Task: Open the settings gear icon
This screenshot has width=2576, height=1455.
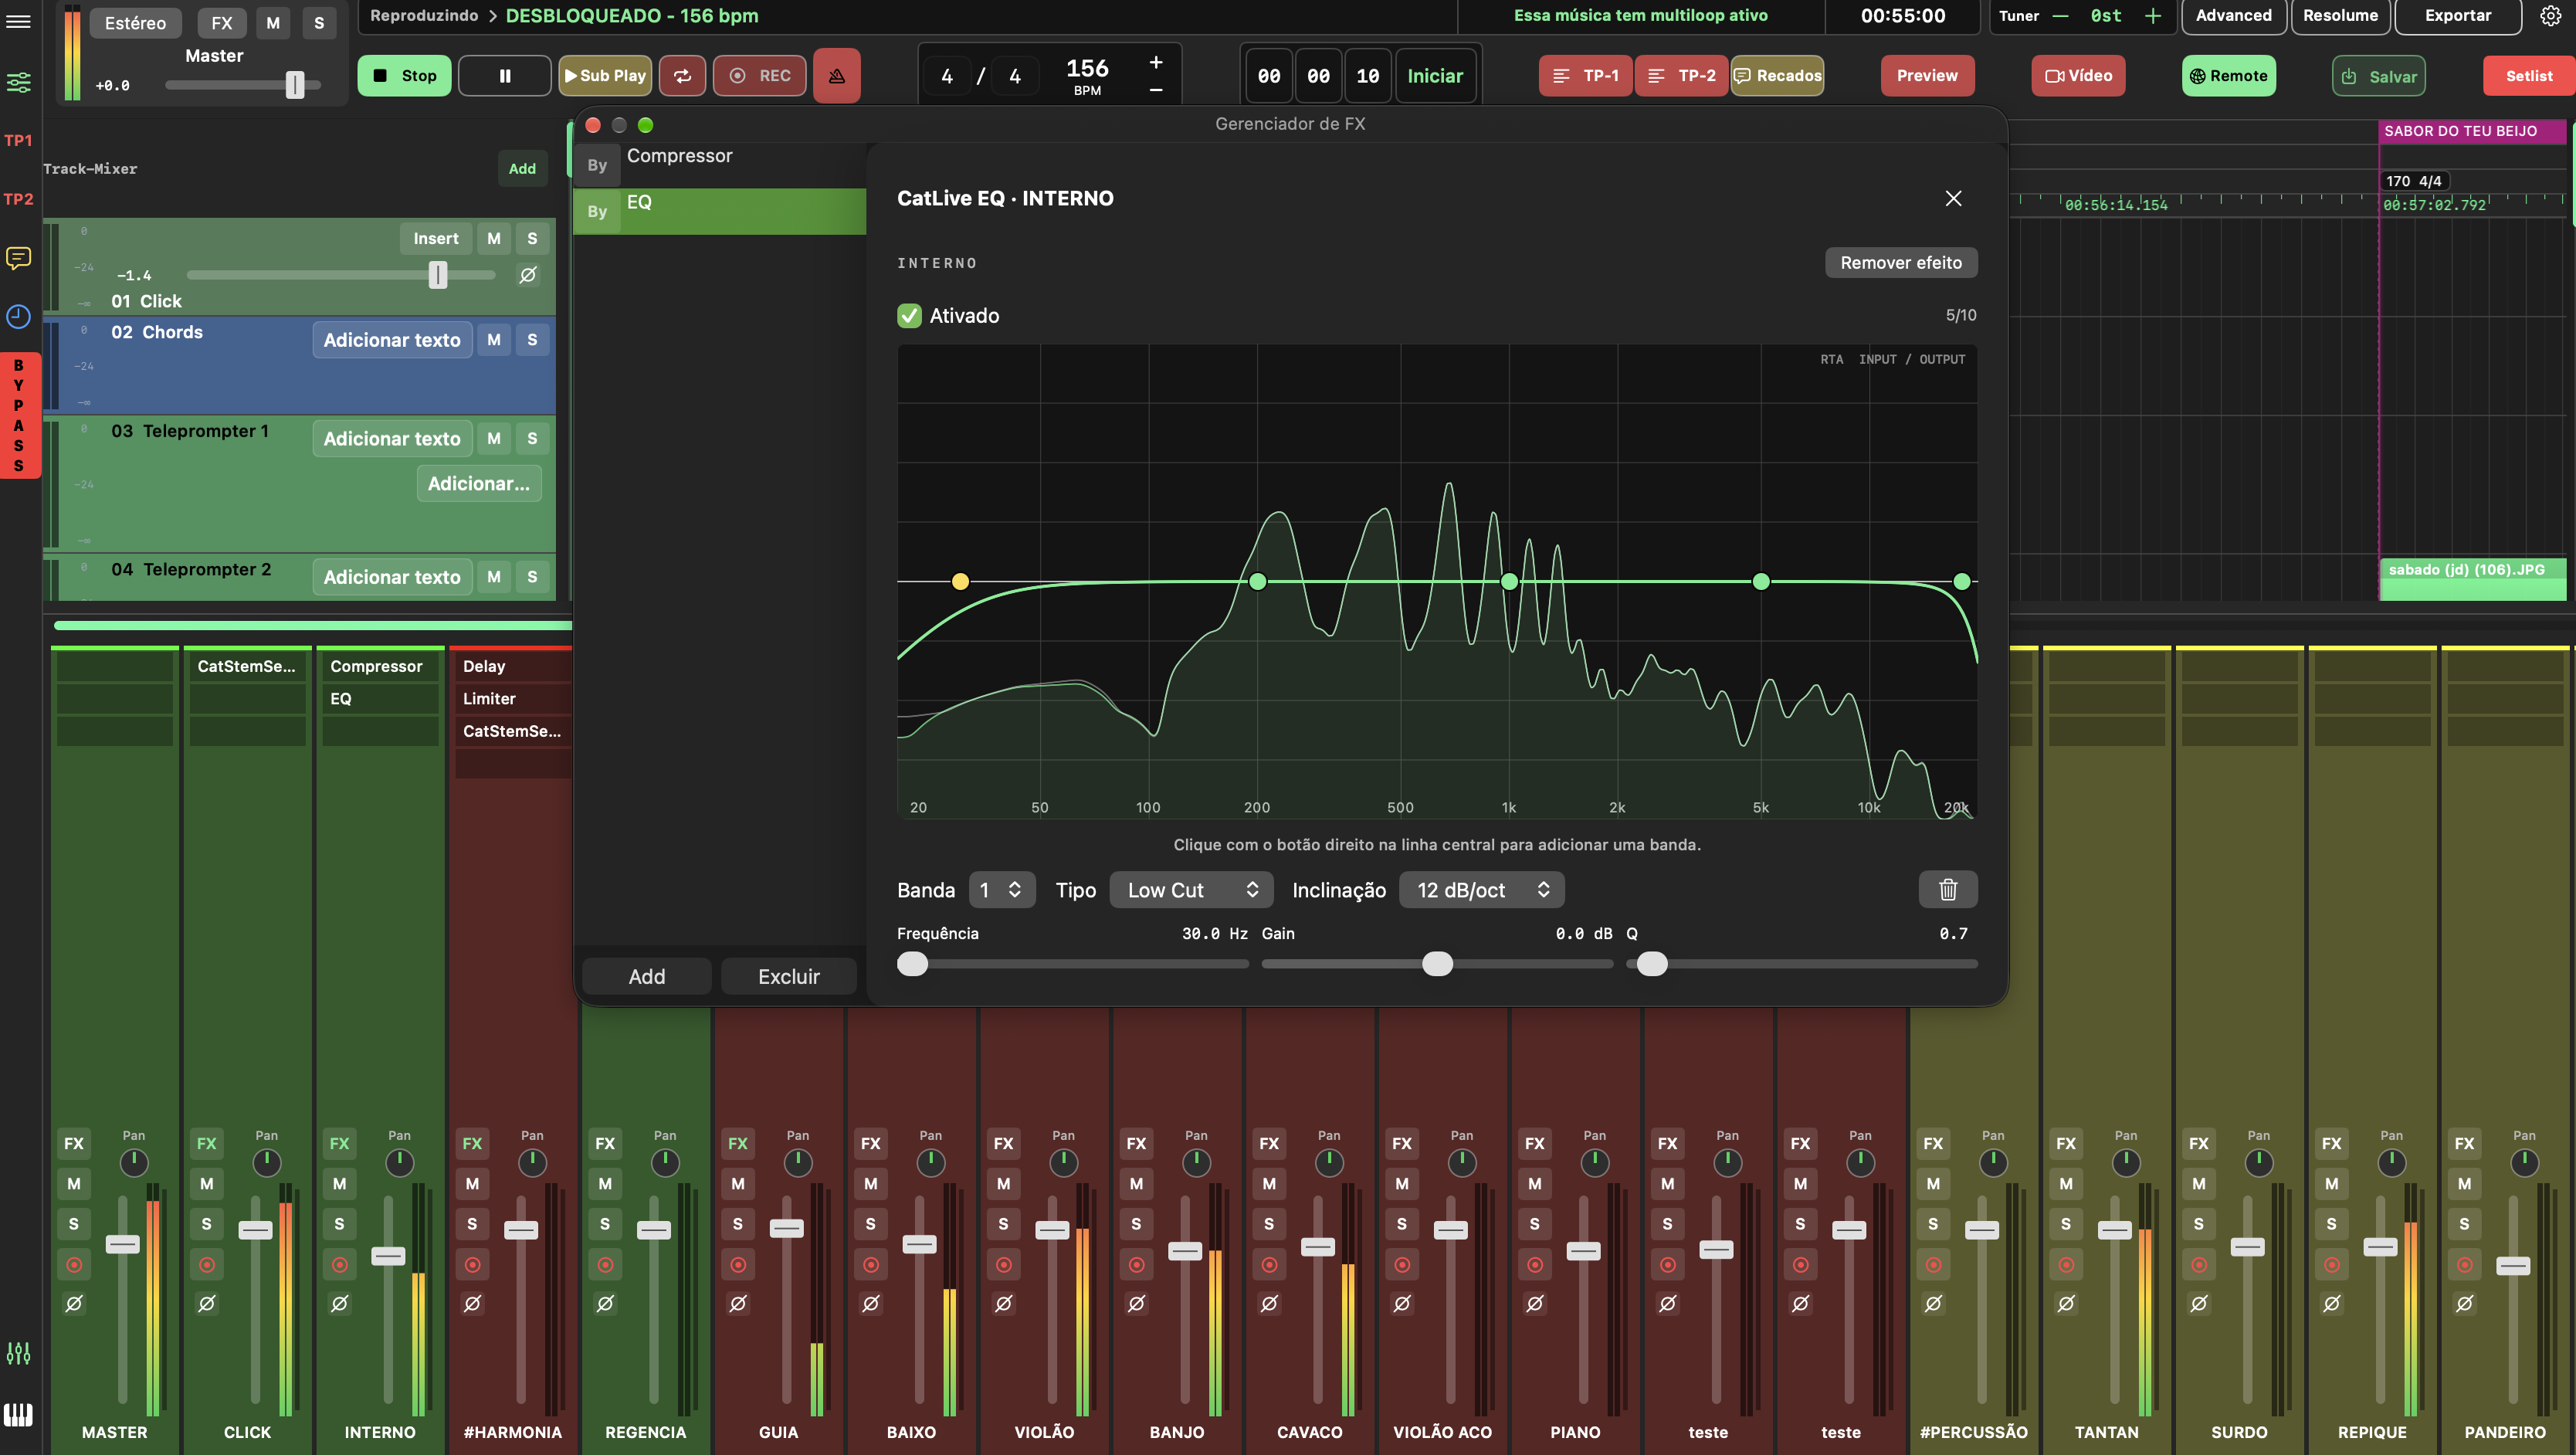Action: point(2550,15)
